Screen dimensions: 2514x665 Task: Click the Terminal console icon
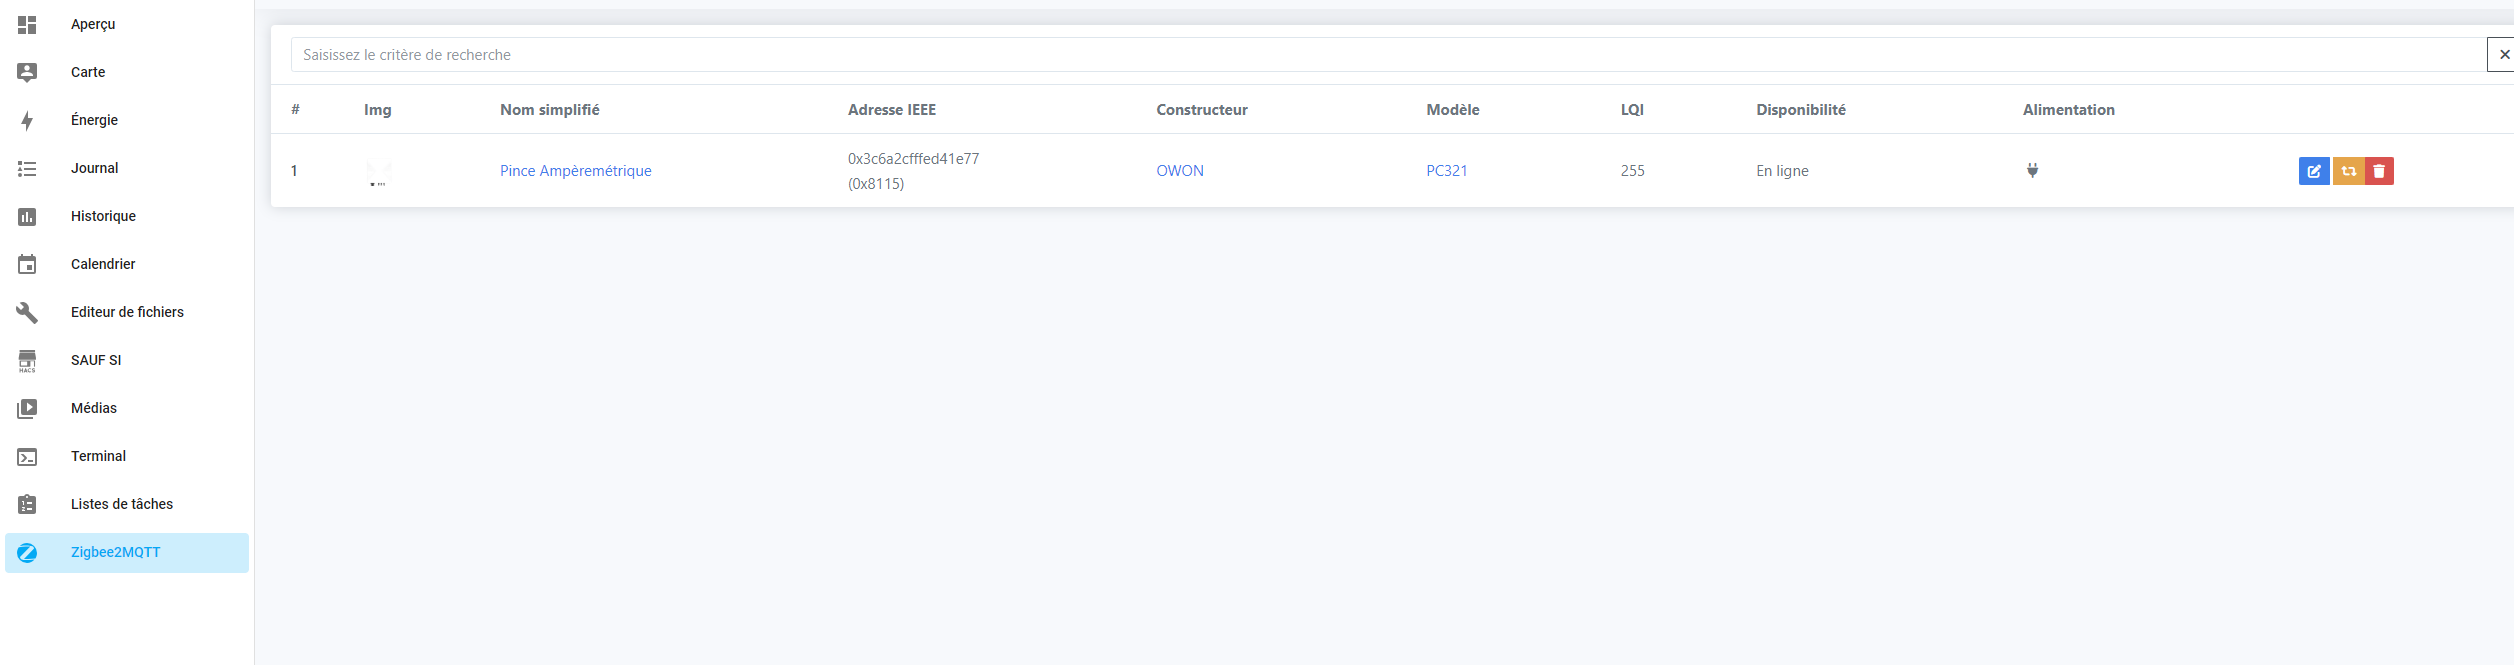[x=27, y=456]
